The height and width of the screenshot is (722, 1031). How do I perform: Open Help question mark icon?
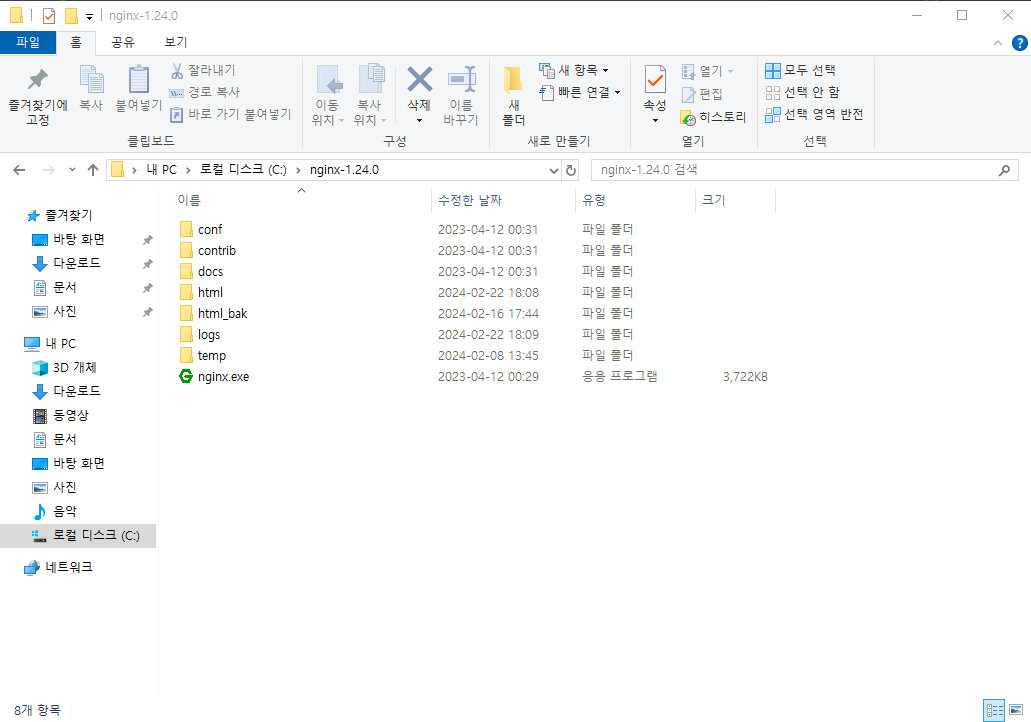click(1019, 43)
